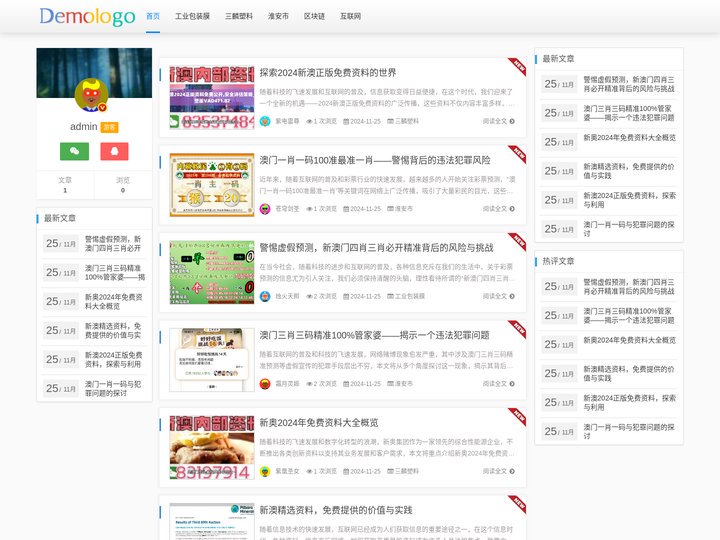
Task: Click the red QQ button under admin
Action: click(114, 151)
